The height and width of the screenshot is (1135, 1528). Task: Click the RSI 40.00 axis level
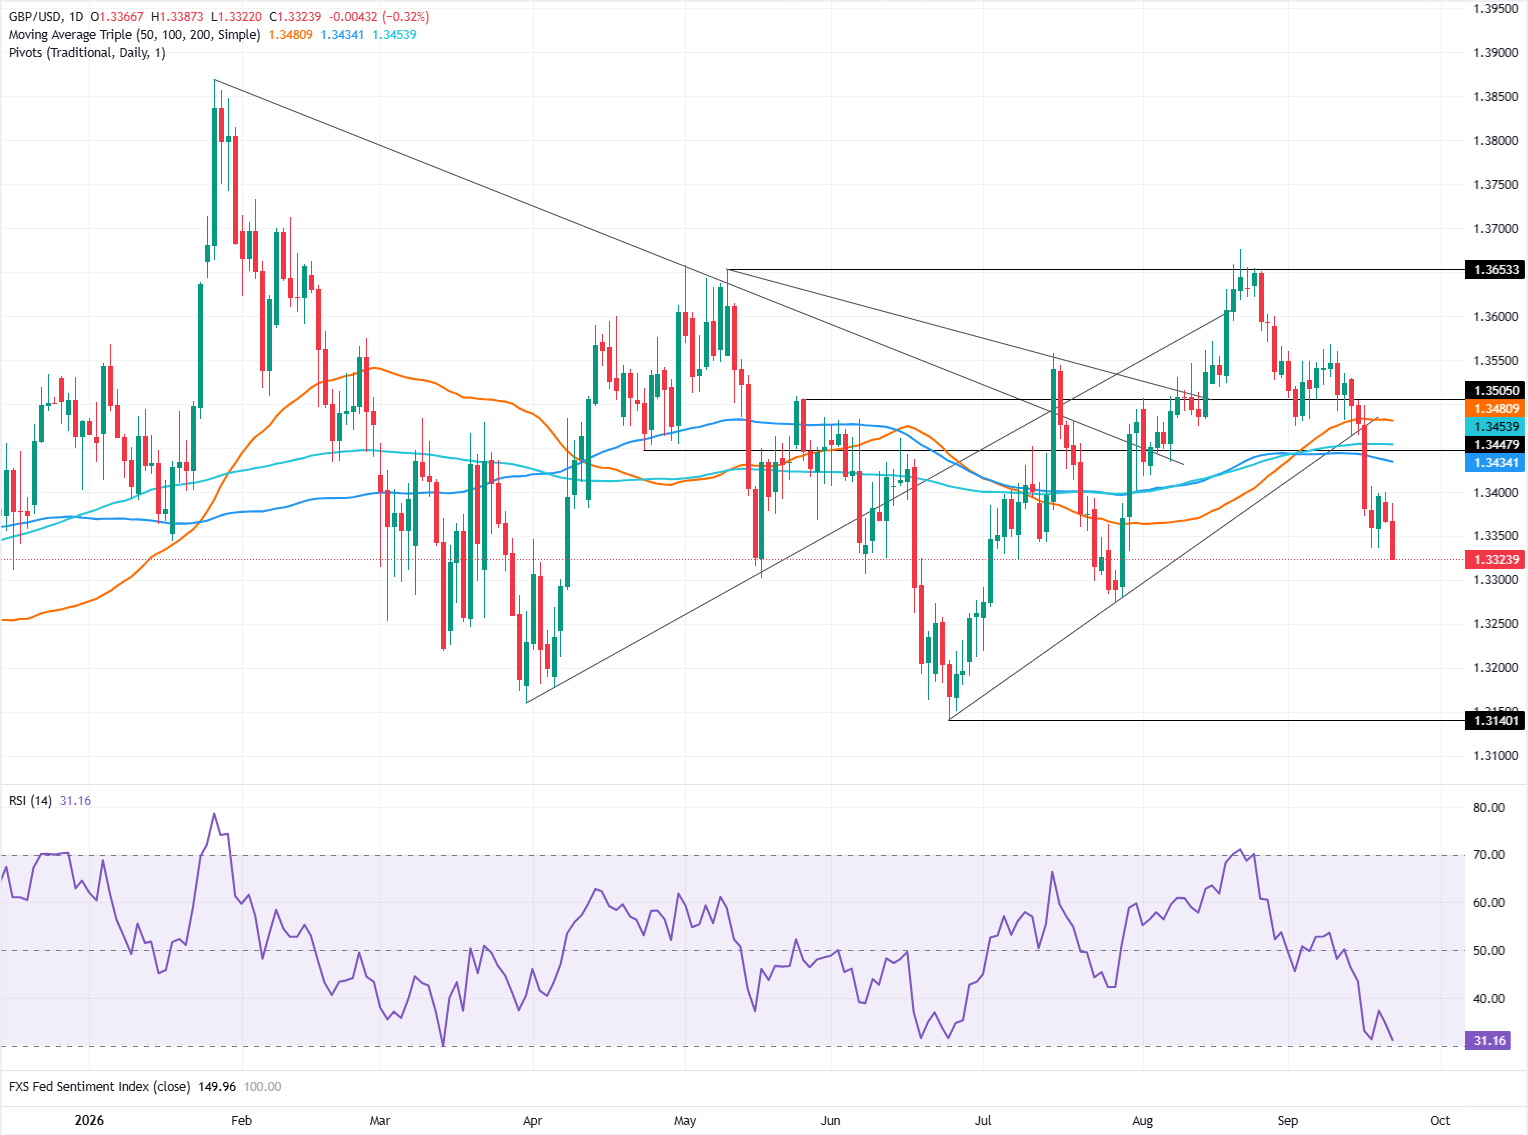(x=1489, y=999)
